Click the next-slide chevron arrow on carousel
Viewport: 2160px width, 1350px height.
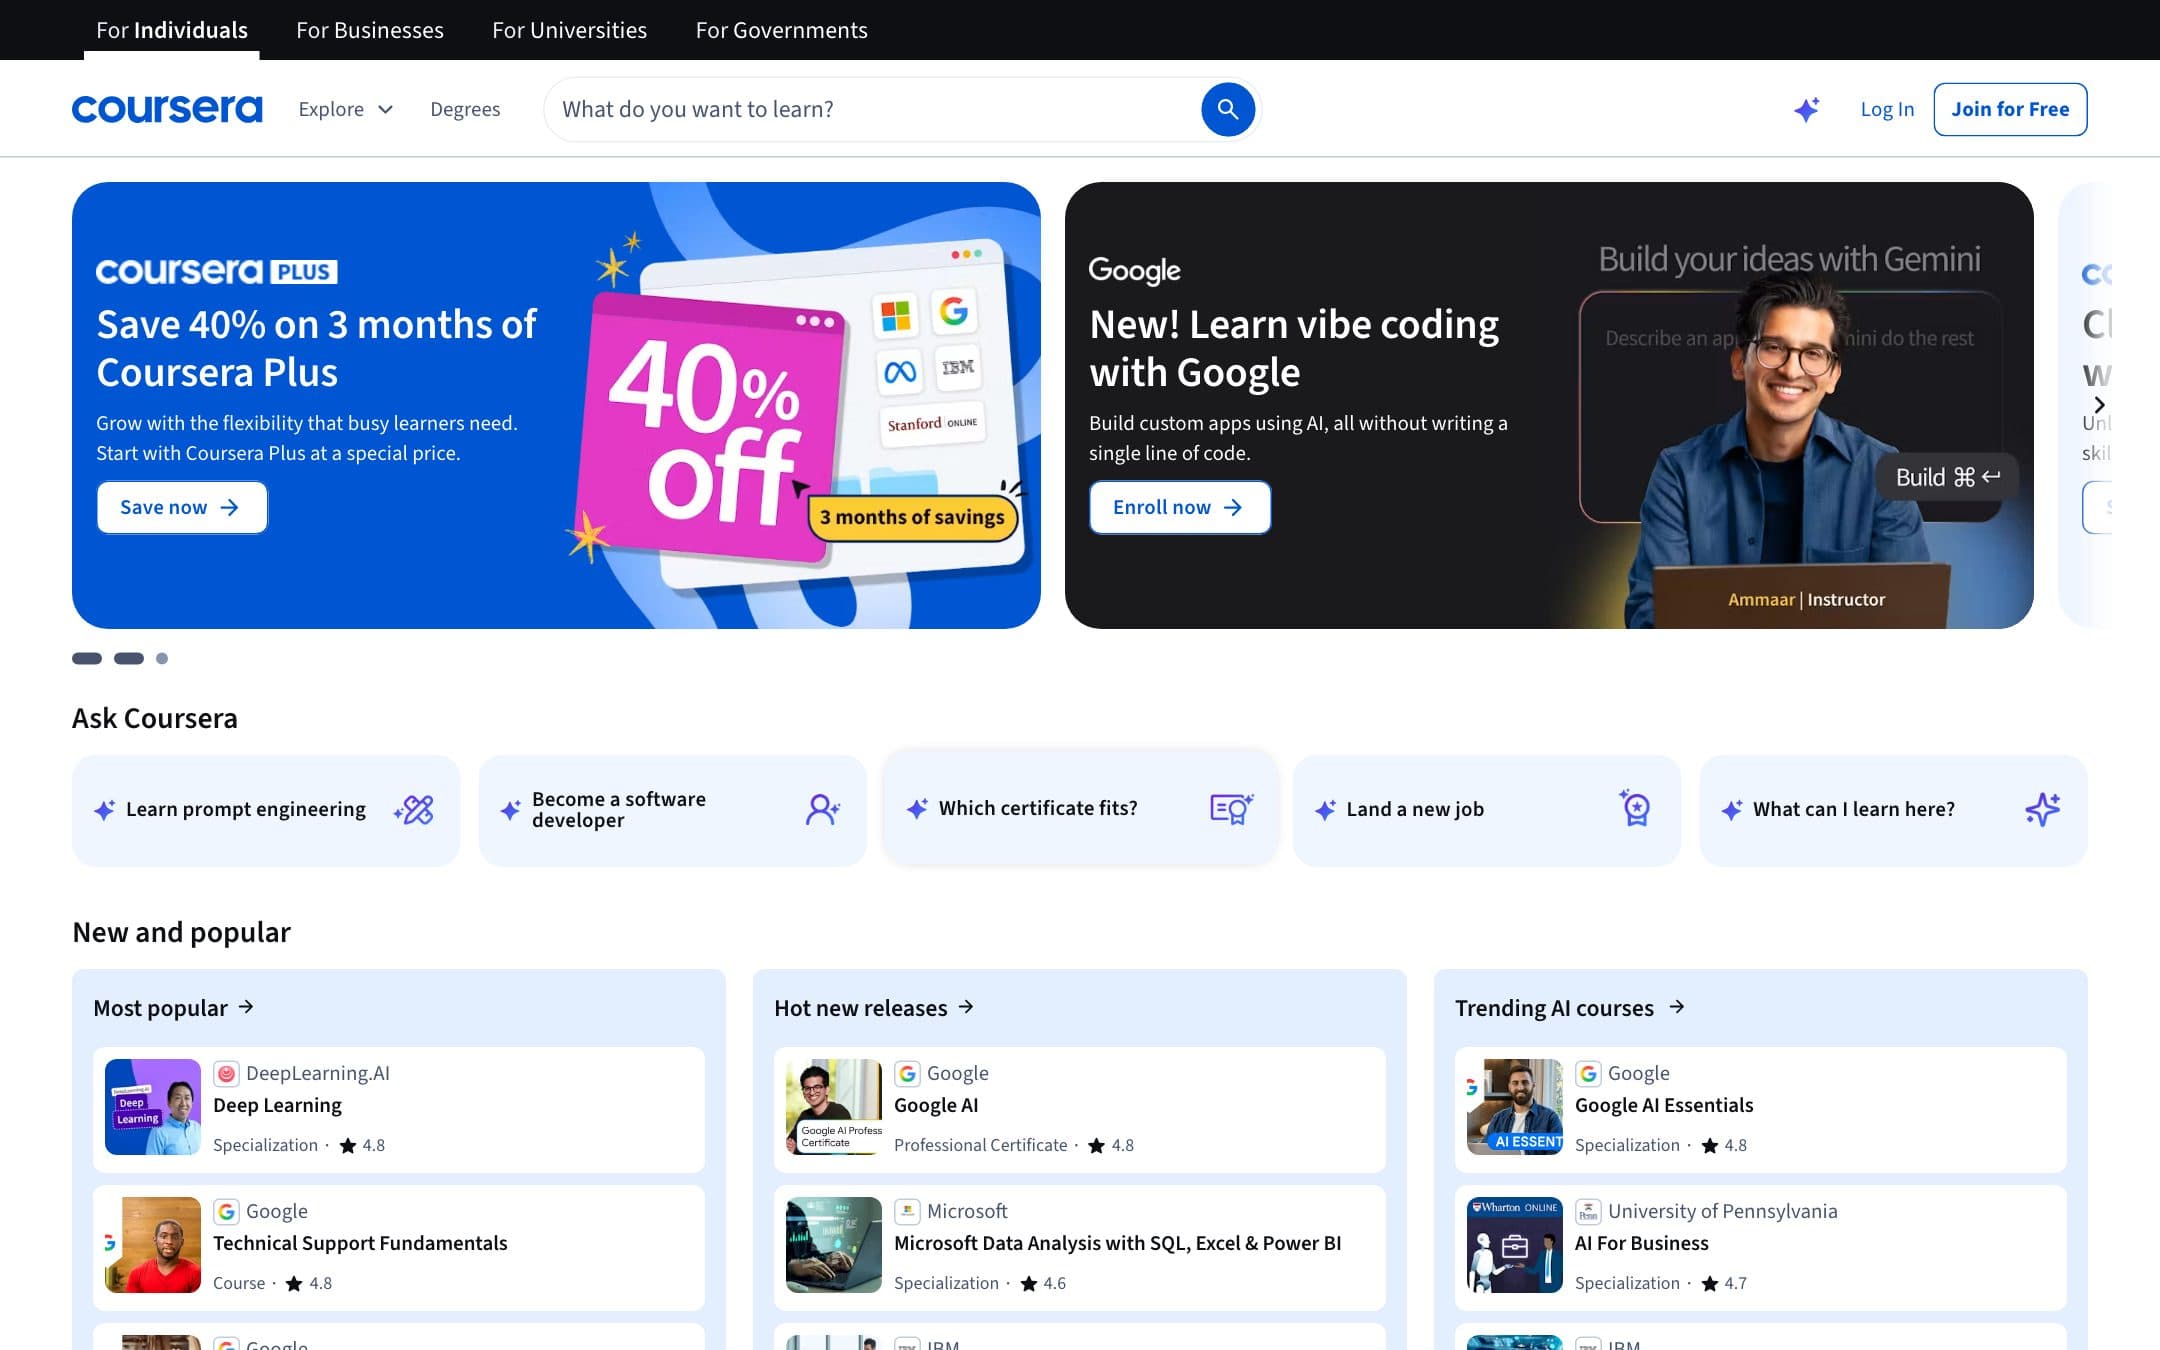(x=2099, y=405)
